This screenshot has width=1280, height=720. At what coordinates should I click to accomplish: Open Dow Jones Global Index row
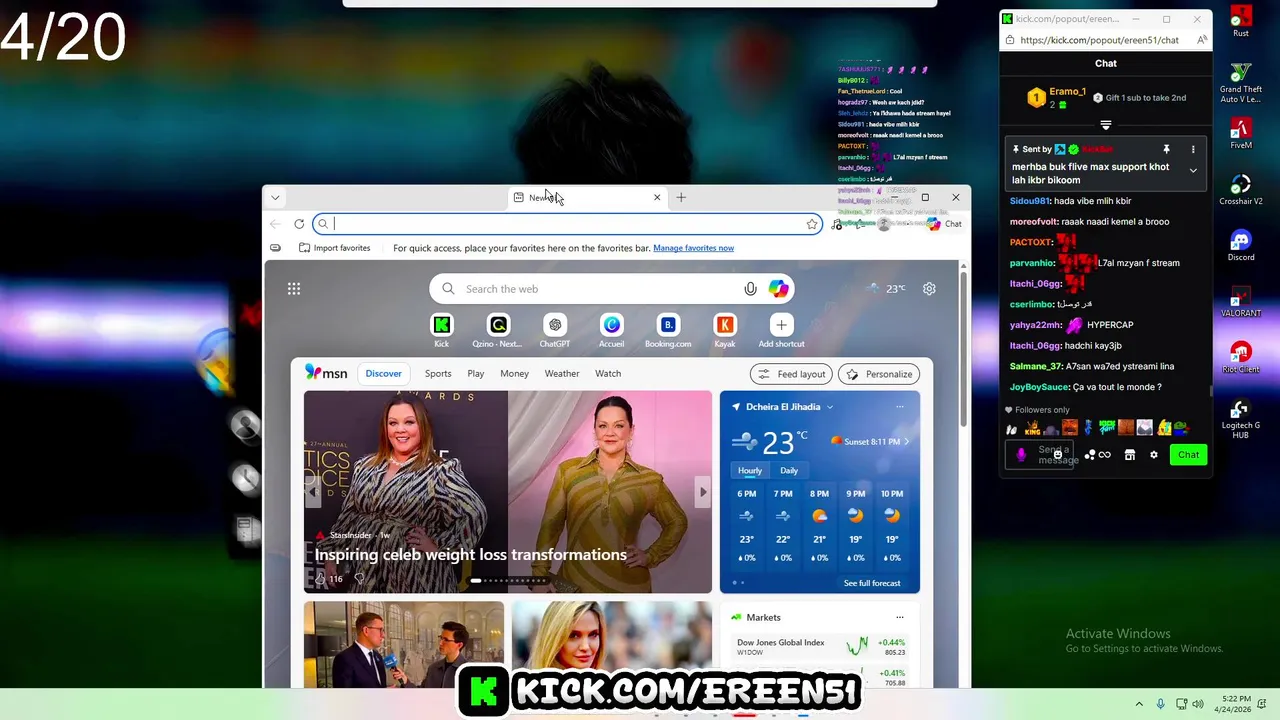(820, 647)
